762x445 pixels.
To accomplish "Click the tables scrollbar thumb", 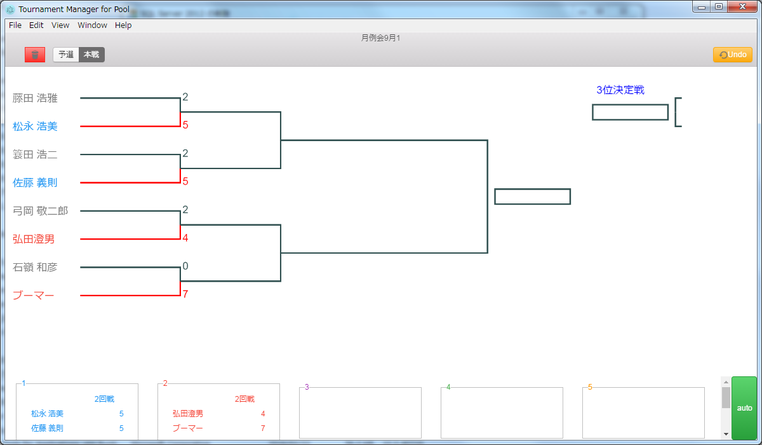I will [x=726, y=397].
